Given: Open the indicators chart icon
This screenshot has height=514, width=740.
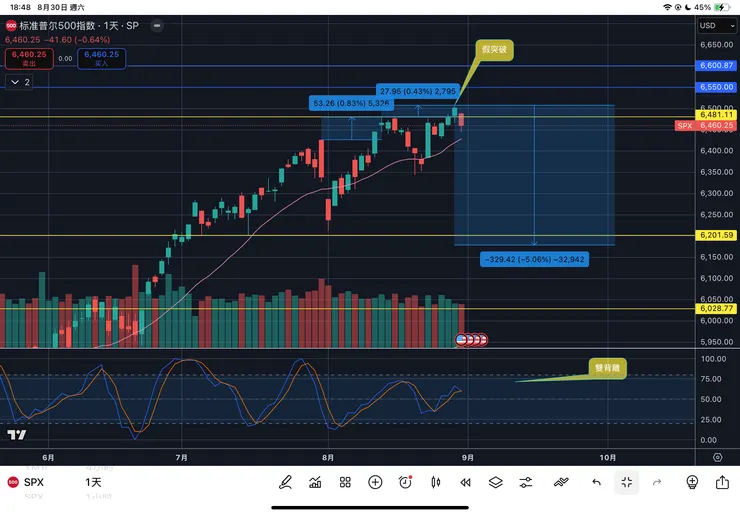Looking at the screenshot, I should click(x=315, y=482).
